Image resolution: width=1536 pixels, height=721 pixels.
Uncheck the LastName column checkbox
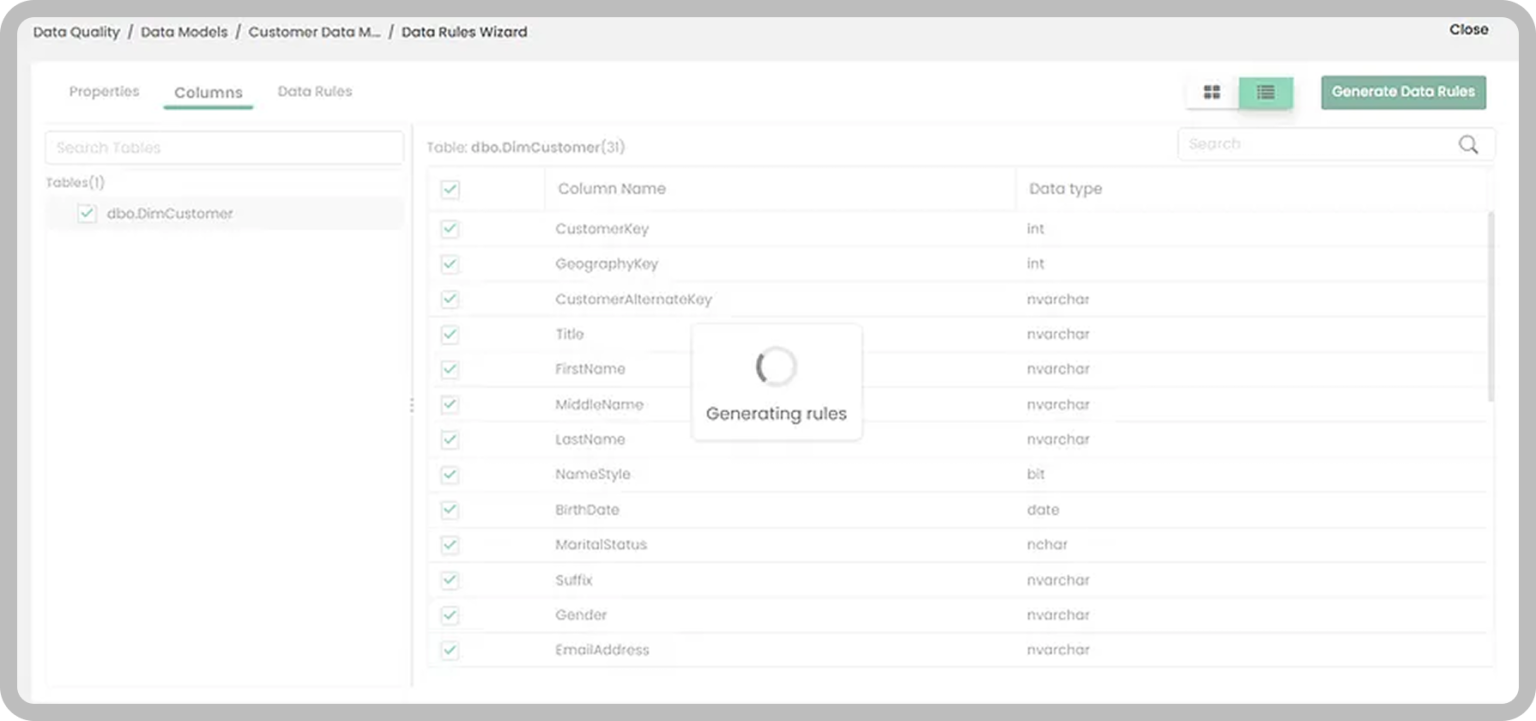pos(450,439)
